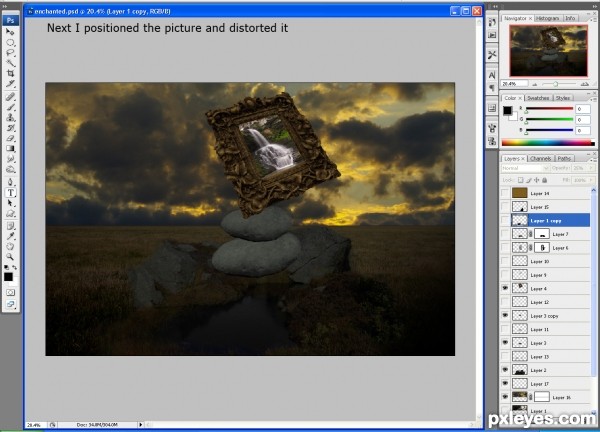
Task: Hide Layer 3 visibility eye
Action: pos(505,342)
